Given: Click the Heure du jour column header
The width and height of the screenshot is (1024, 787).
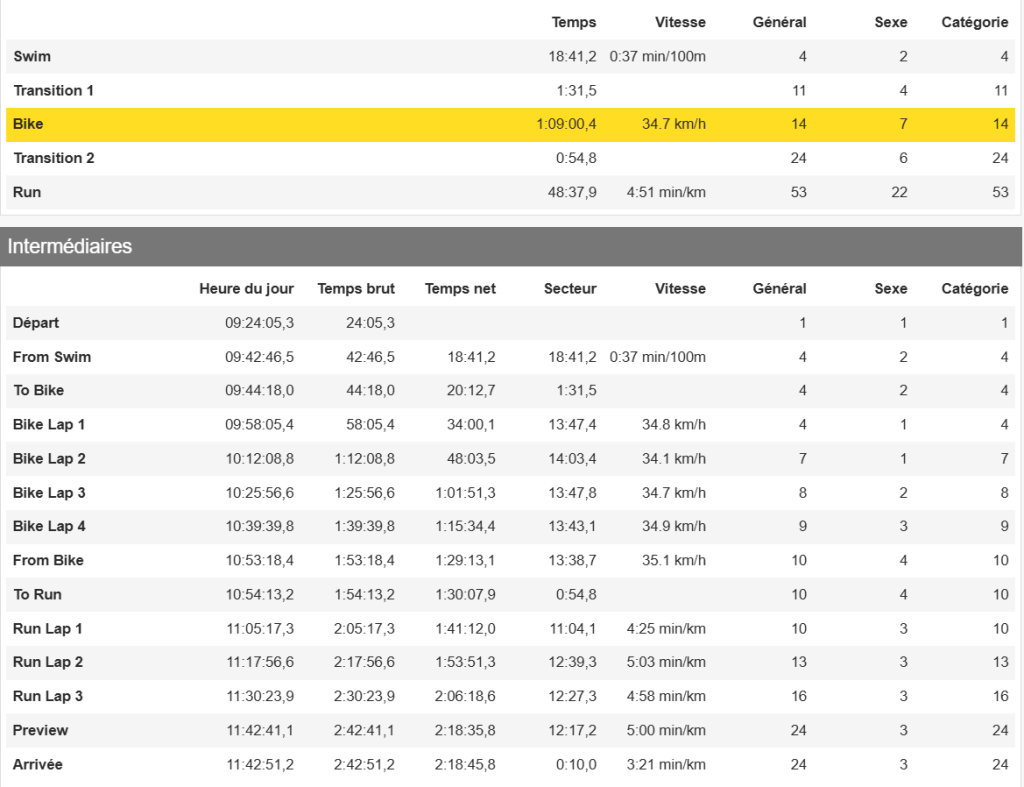Looking at the screenshot, I should coord(246,288).
